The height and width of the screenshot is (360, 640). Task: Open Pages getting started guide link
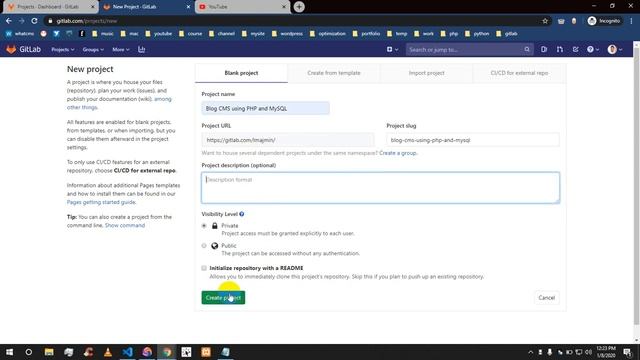pos(101,202)
